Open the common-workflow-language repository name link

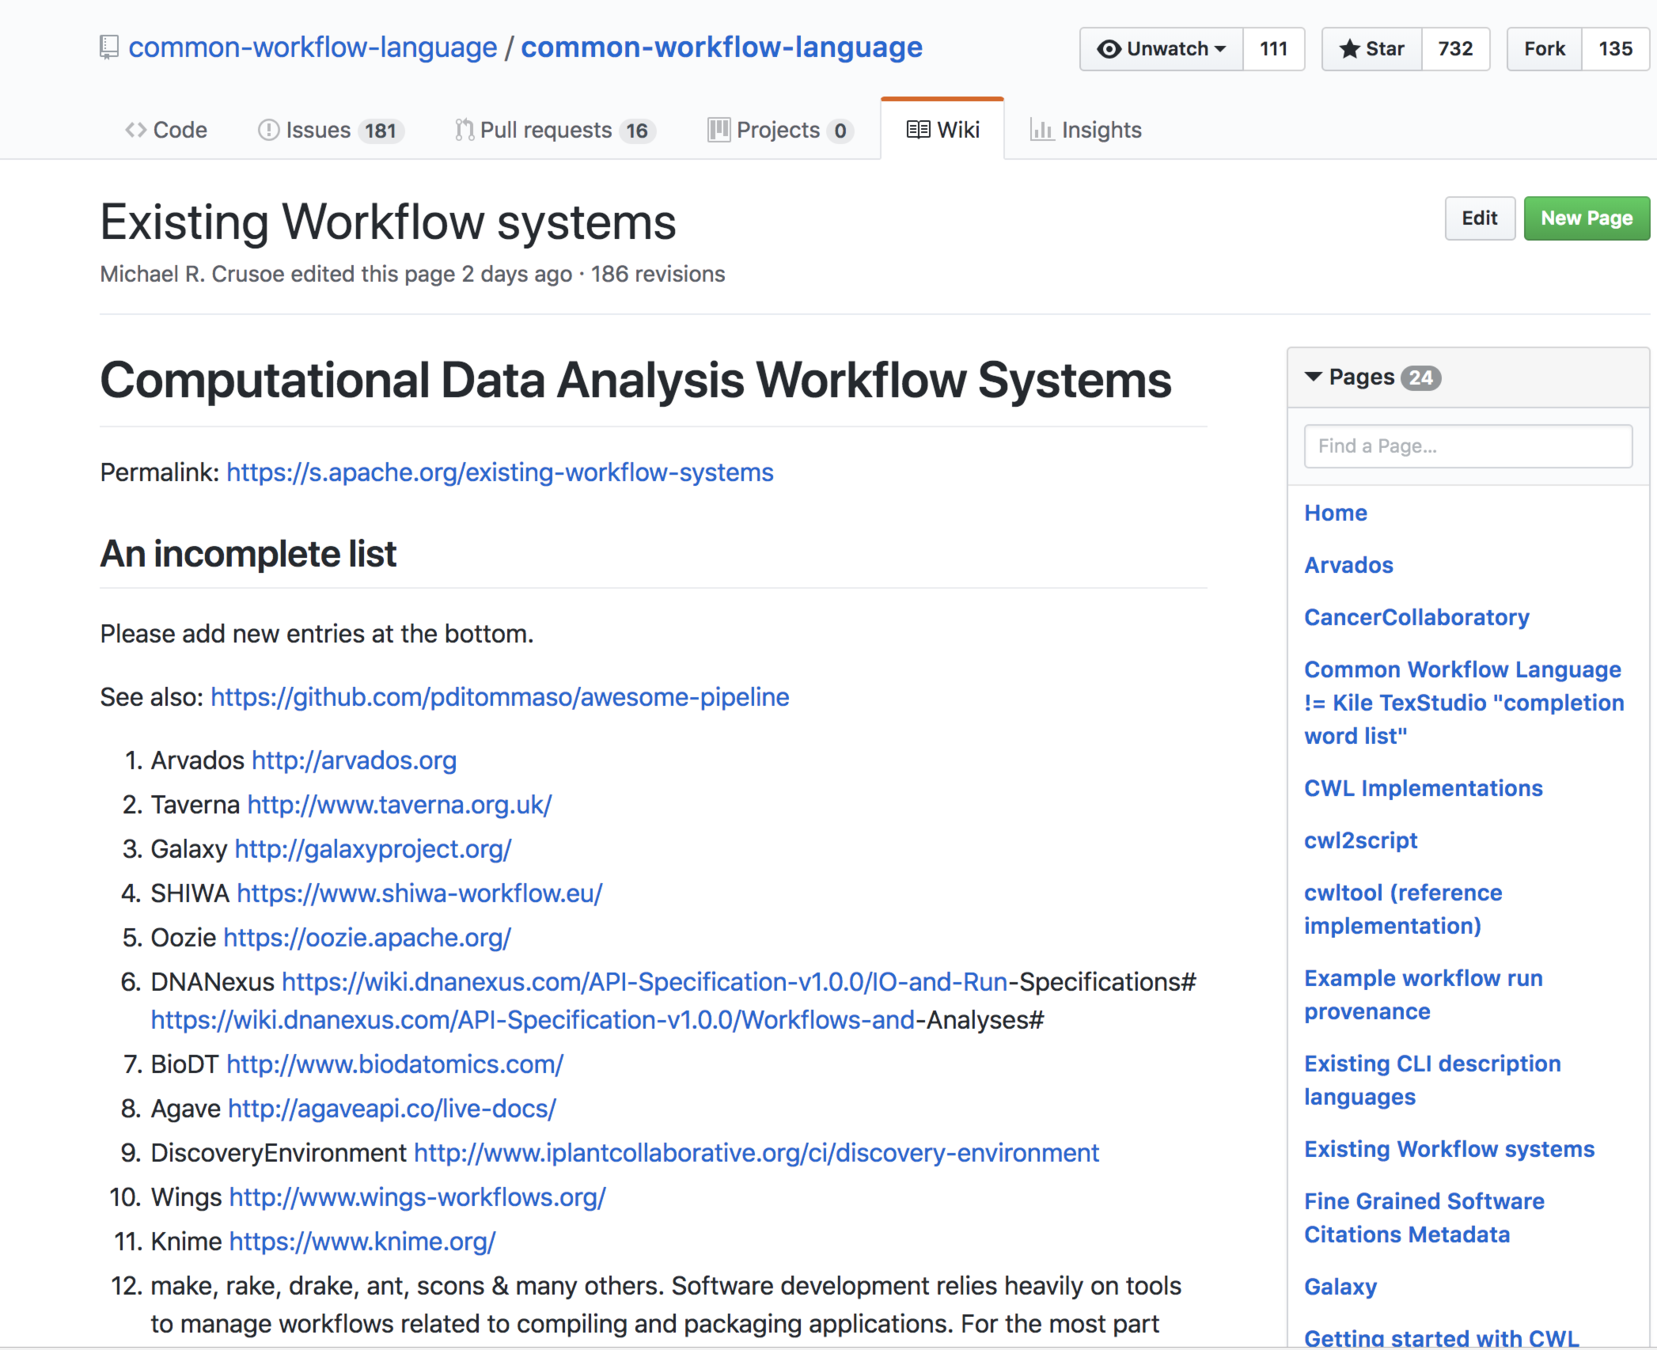721,47
